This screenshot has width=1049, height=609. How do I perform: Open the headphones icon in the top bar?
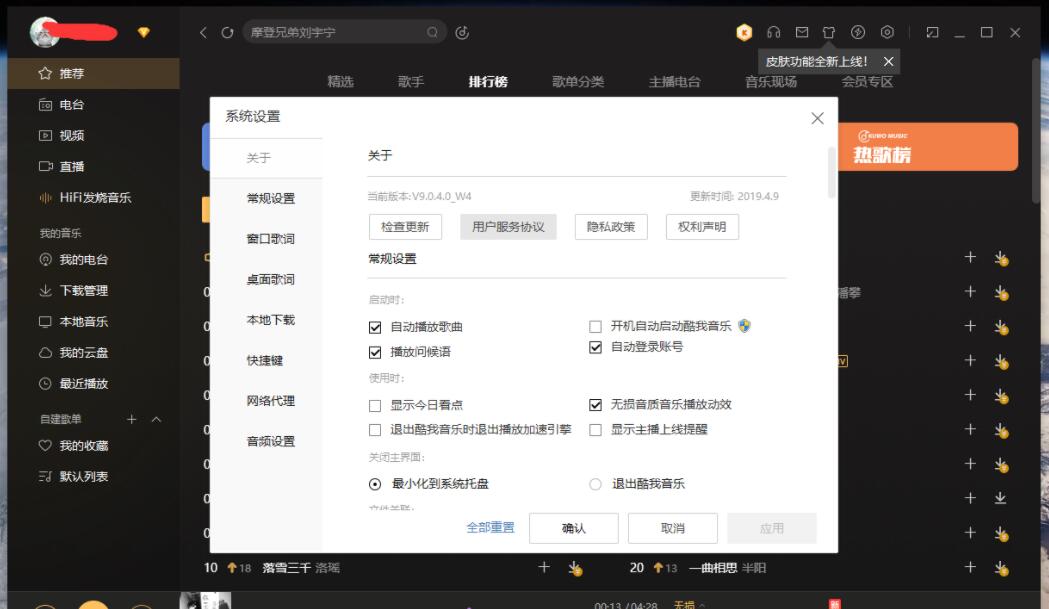tap(773, 32)
